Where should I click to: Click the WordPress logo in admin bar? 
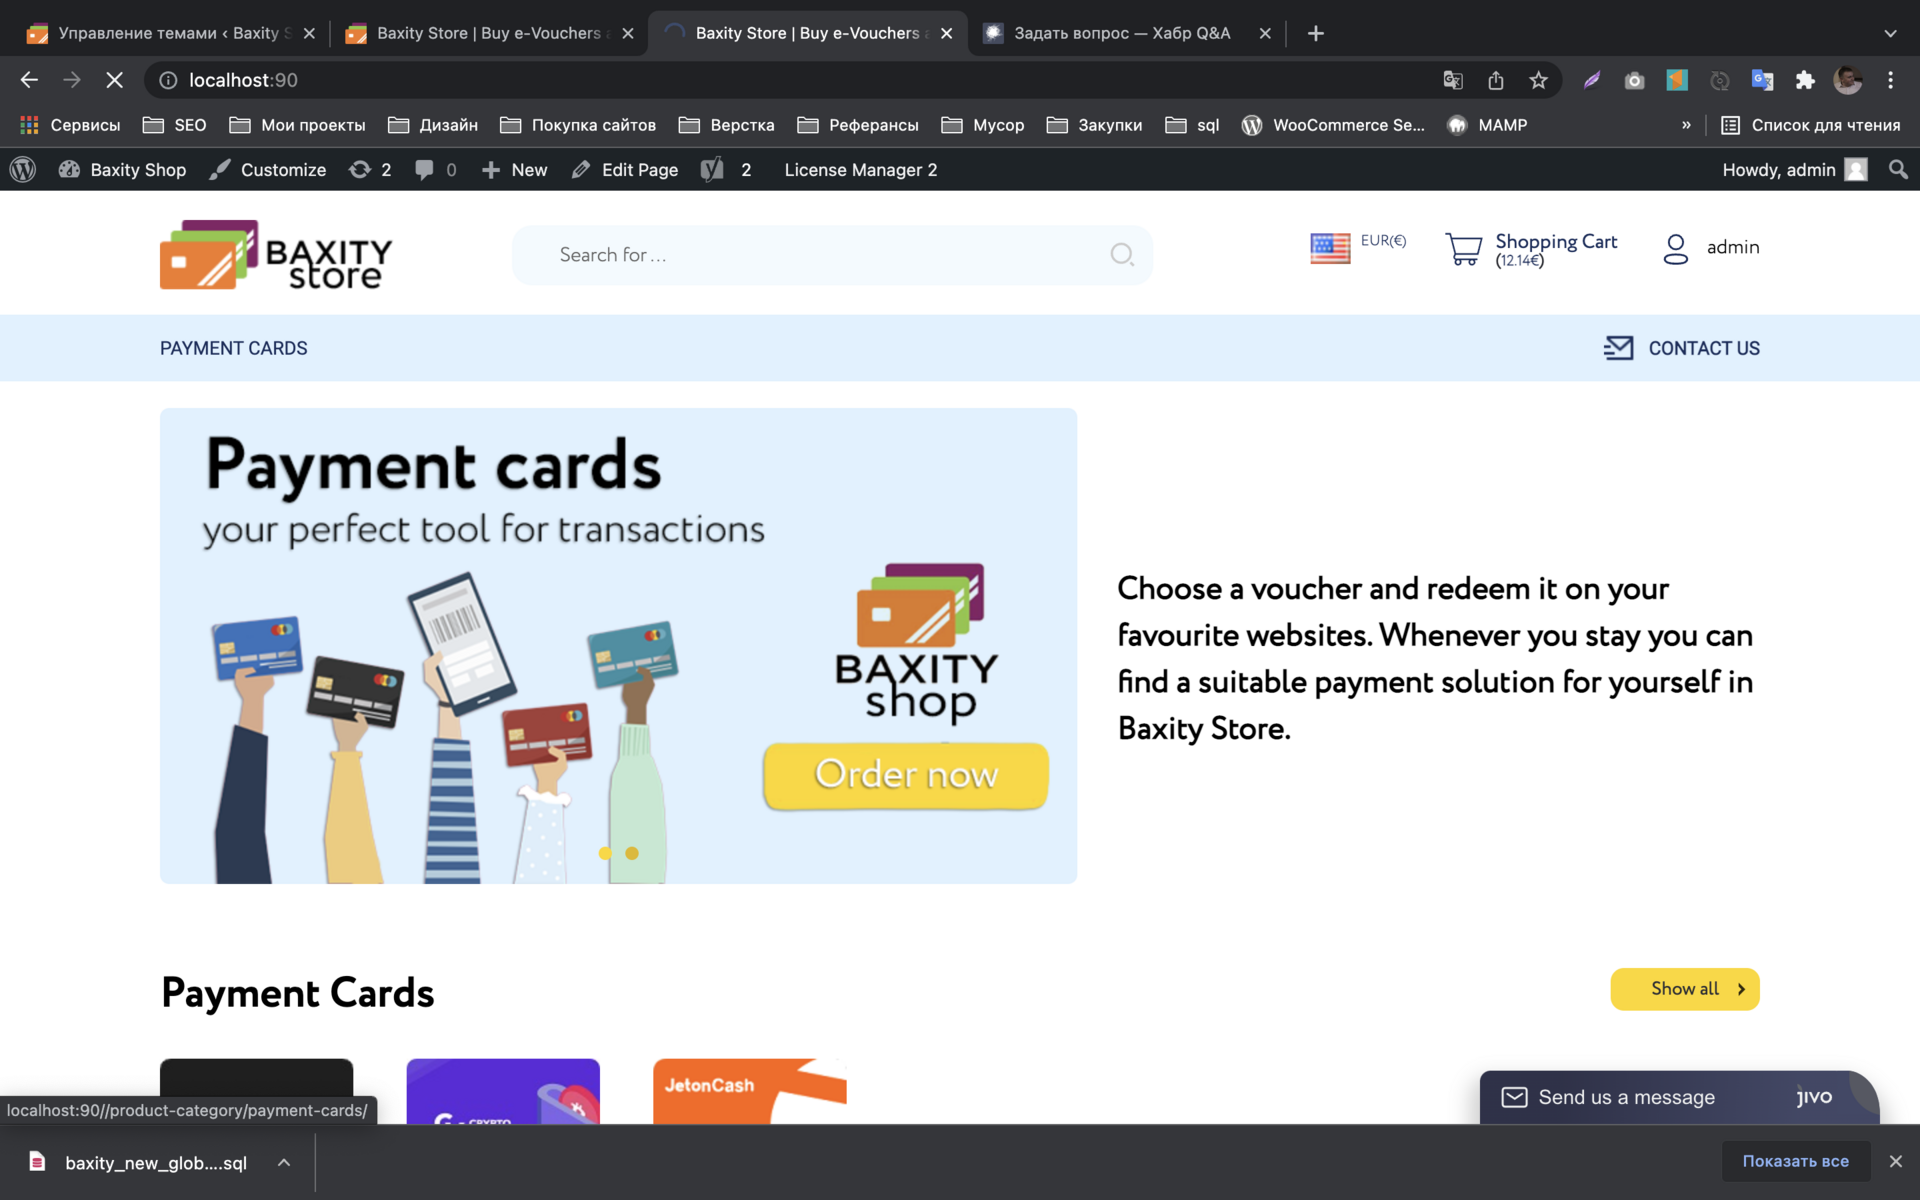coord(23,170)
